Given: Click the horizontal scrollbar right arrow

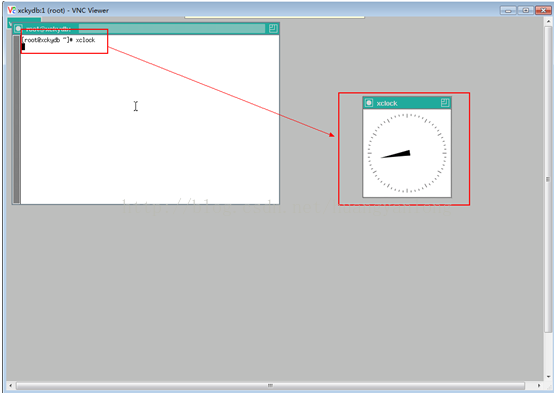Looking at the screenshot, I should click(539, 385).
